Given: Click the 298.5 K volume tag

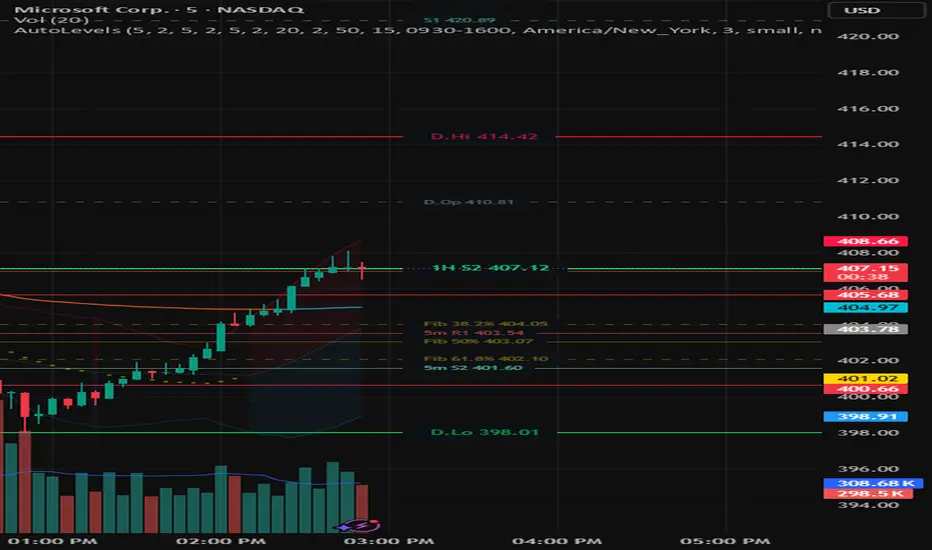Looking at the screenshot, I should click(x=868, y=494).
